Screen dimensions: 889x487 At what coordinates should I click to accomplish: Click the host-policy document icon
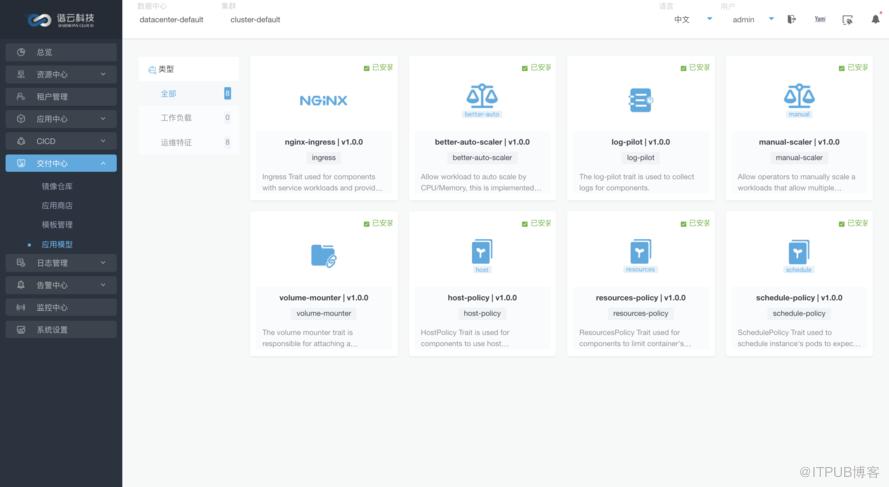tap(482, 252)
